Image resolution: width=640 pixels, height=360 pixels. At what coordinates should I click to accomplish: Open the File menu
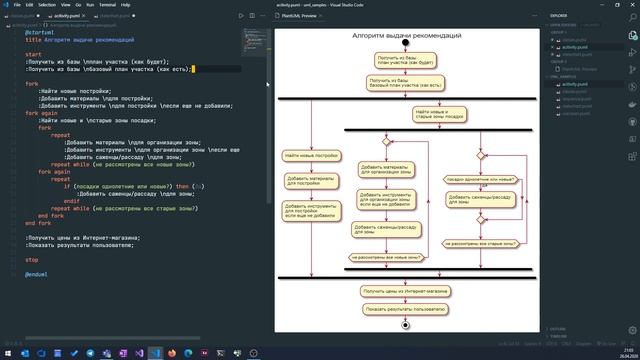point(17,5)
